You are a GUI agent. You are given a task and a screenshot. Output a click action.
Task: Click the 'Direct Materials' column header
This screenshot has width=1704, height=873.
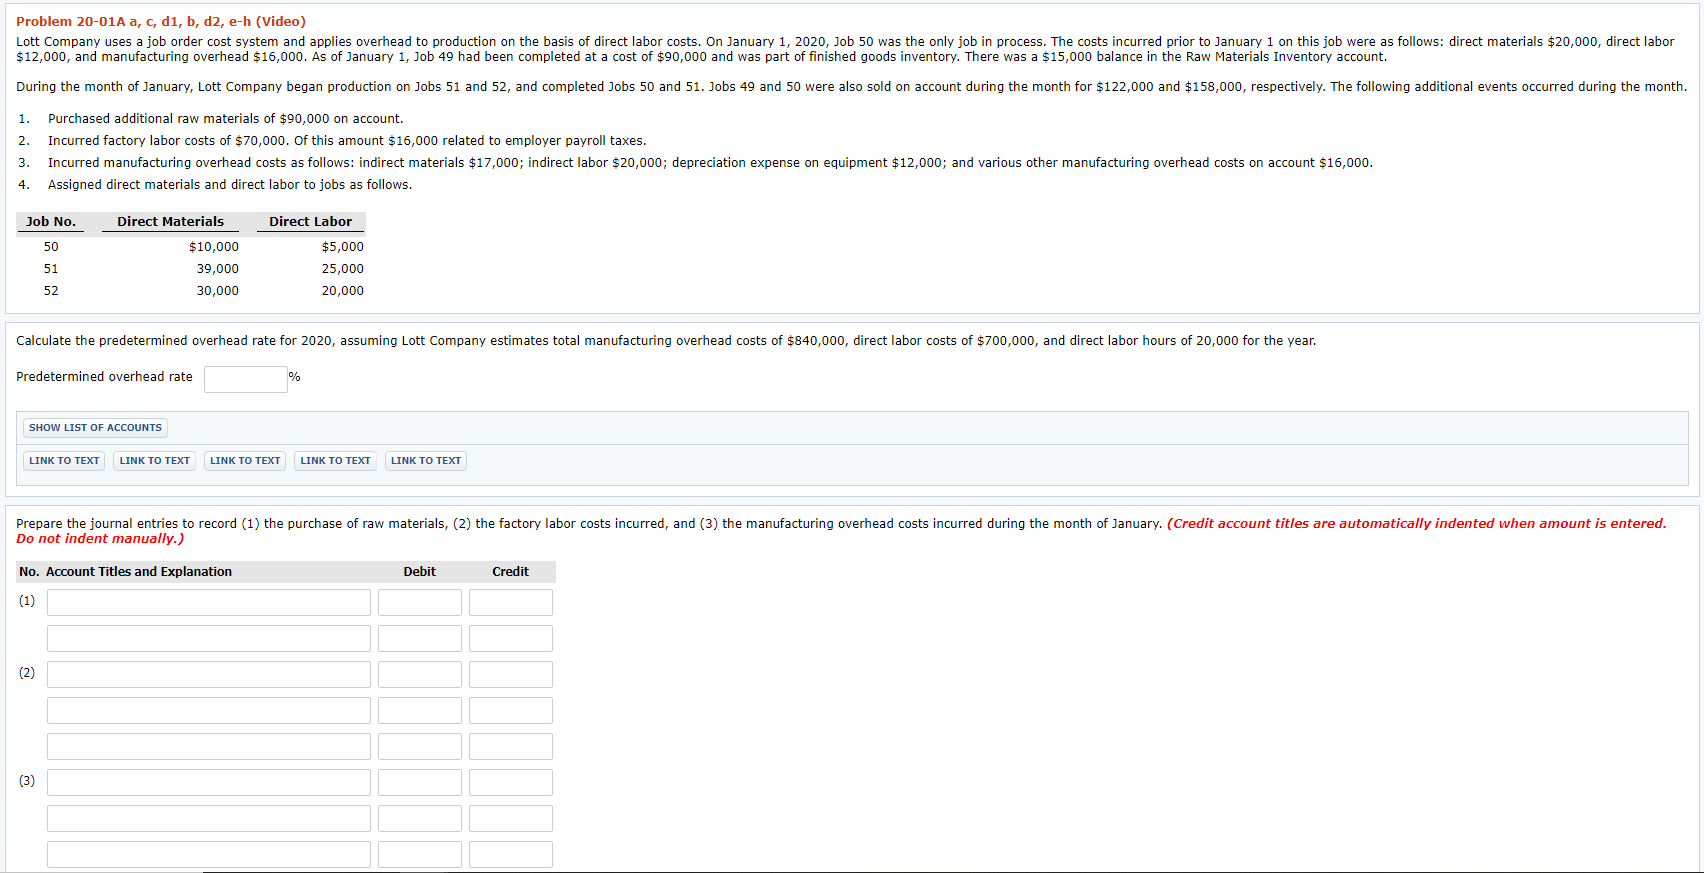coord(170,222)
